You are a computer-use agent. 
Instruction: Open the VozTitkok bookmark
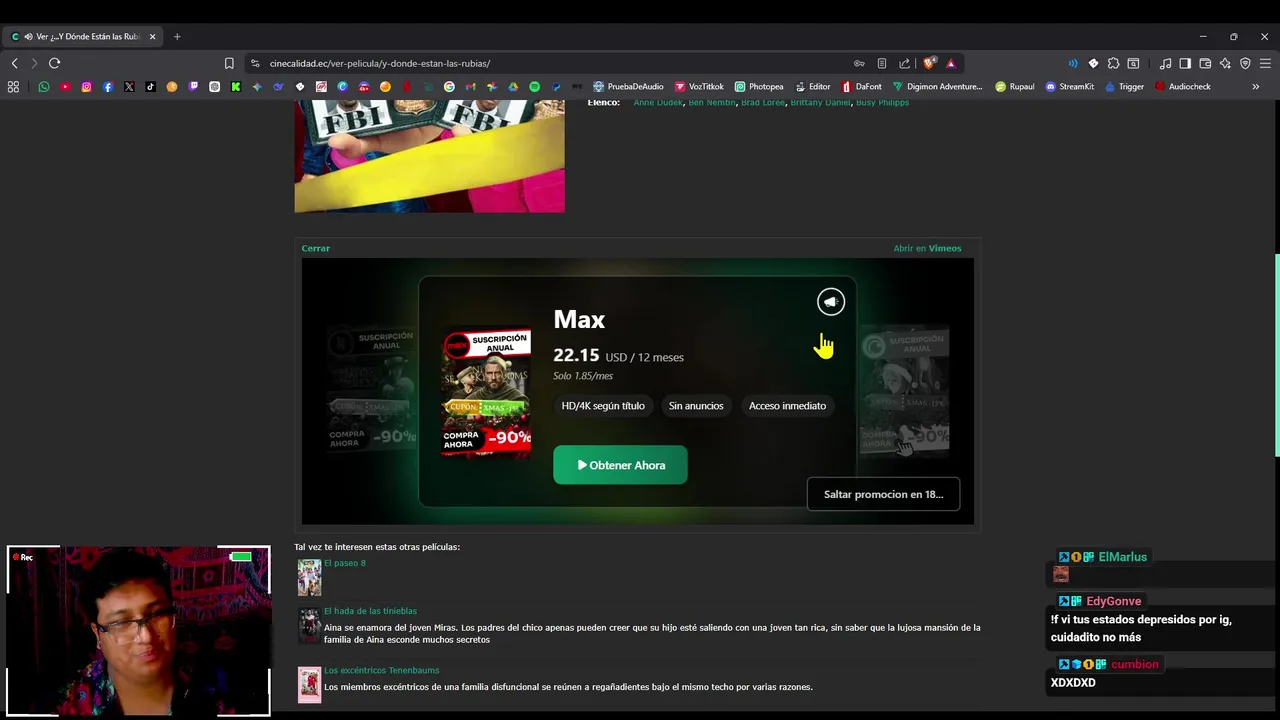[699, 87]
